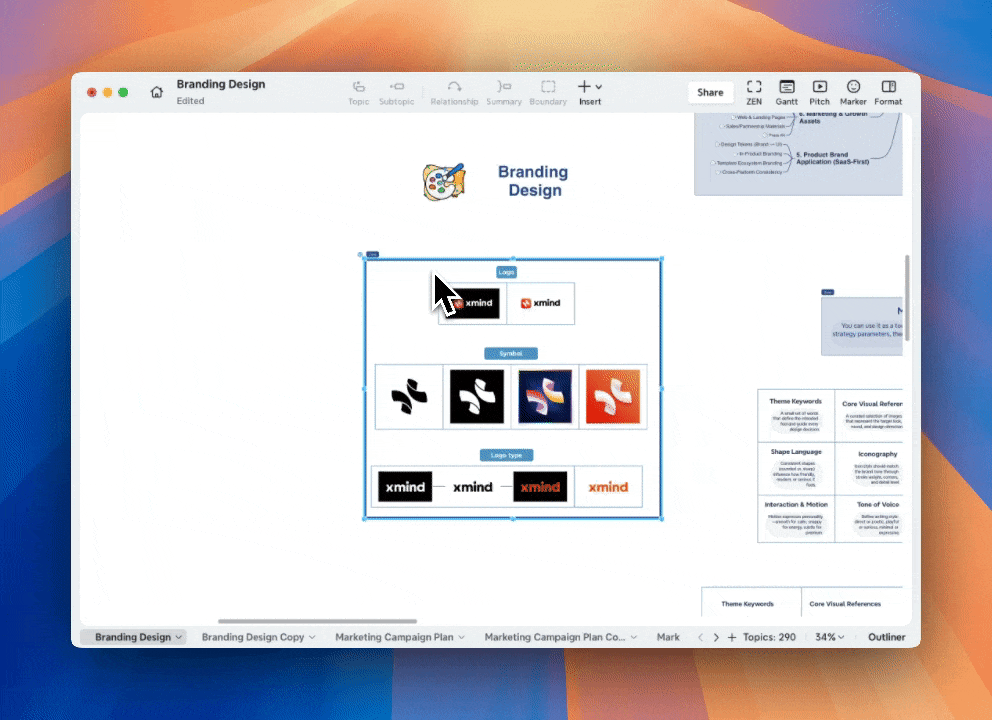Open dropdown arrow of Marketing Campaign Plan Co... sheet
Screen dimensions: 992x720
tap(633, 637)
